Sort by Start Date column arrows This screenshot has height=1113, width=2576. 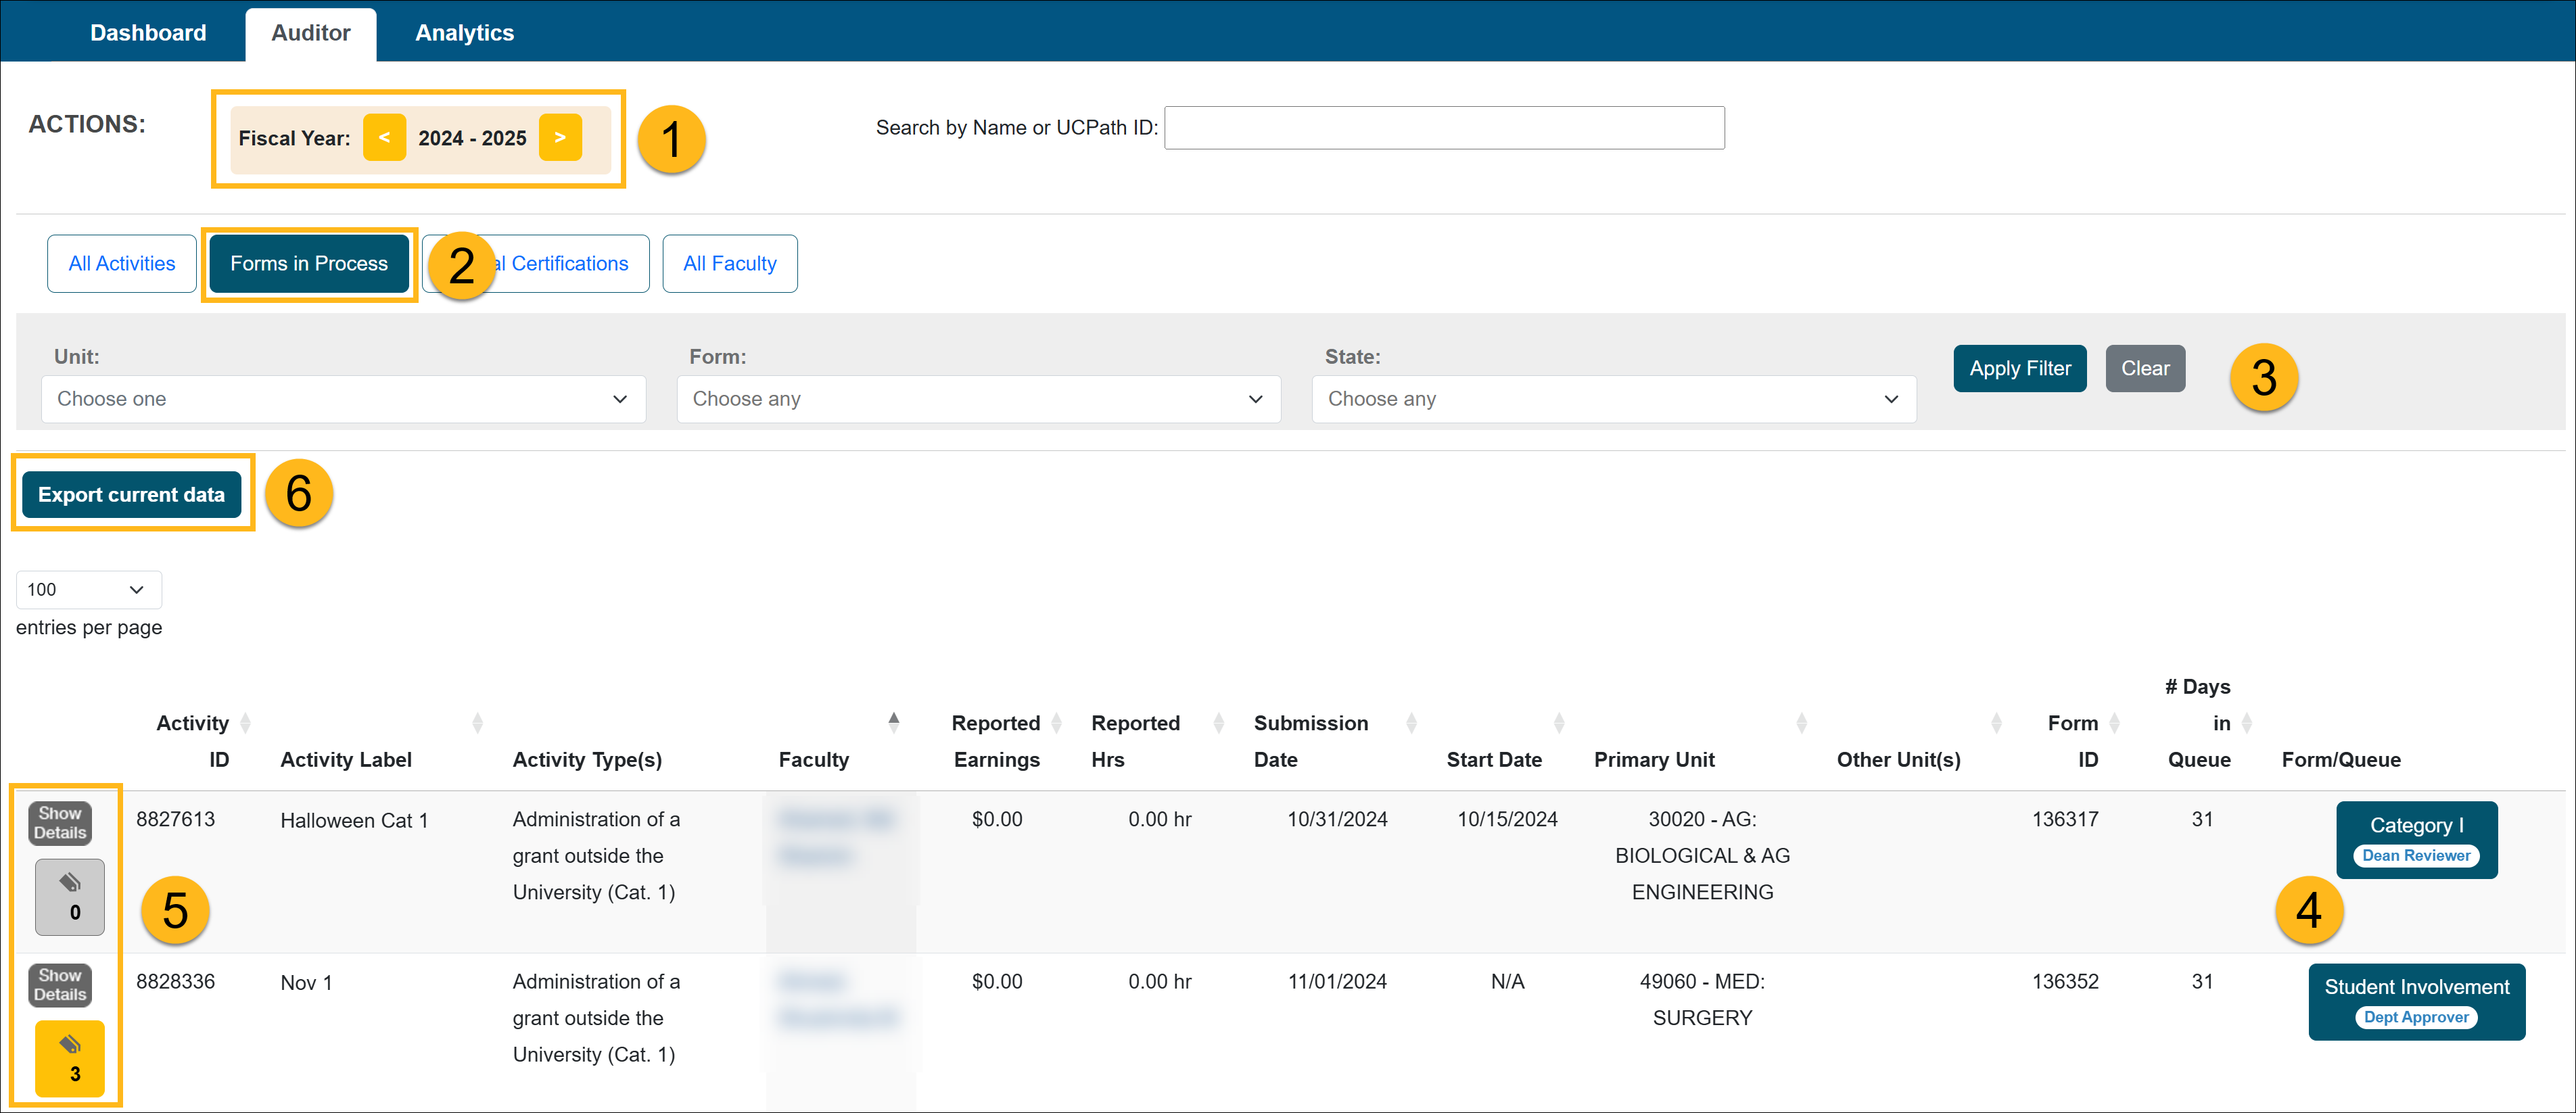click(x=1560, y=723)
